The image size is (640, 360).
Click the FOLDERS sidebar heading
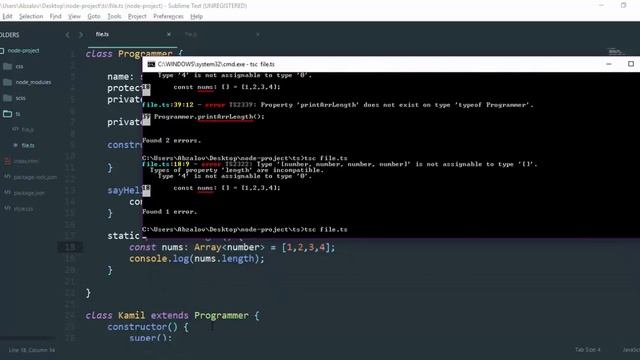[x=10, y=35]
